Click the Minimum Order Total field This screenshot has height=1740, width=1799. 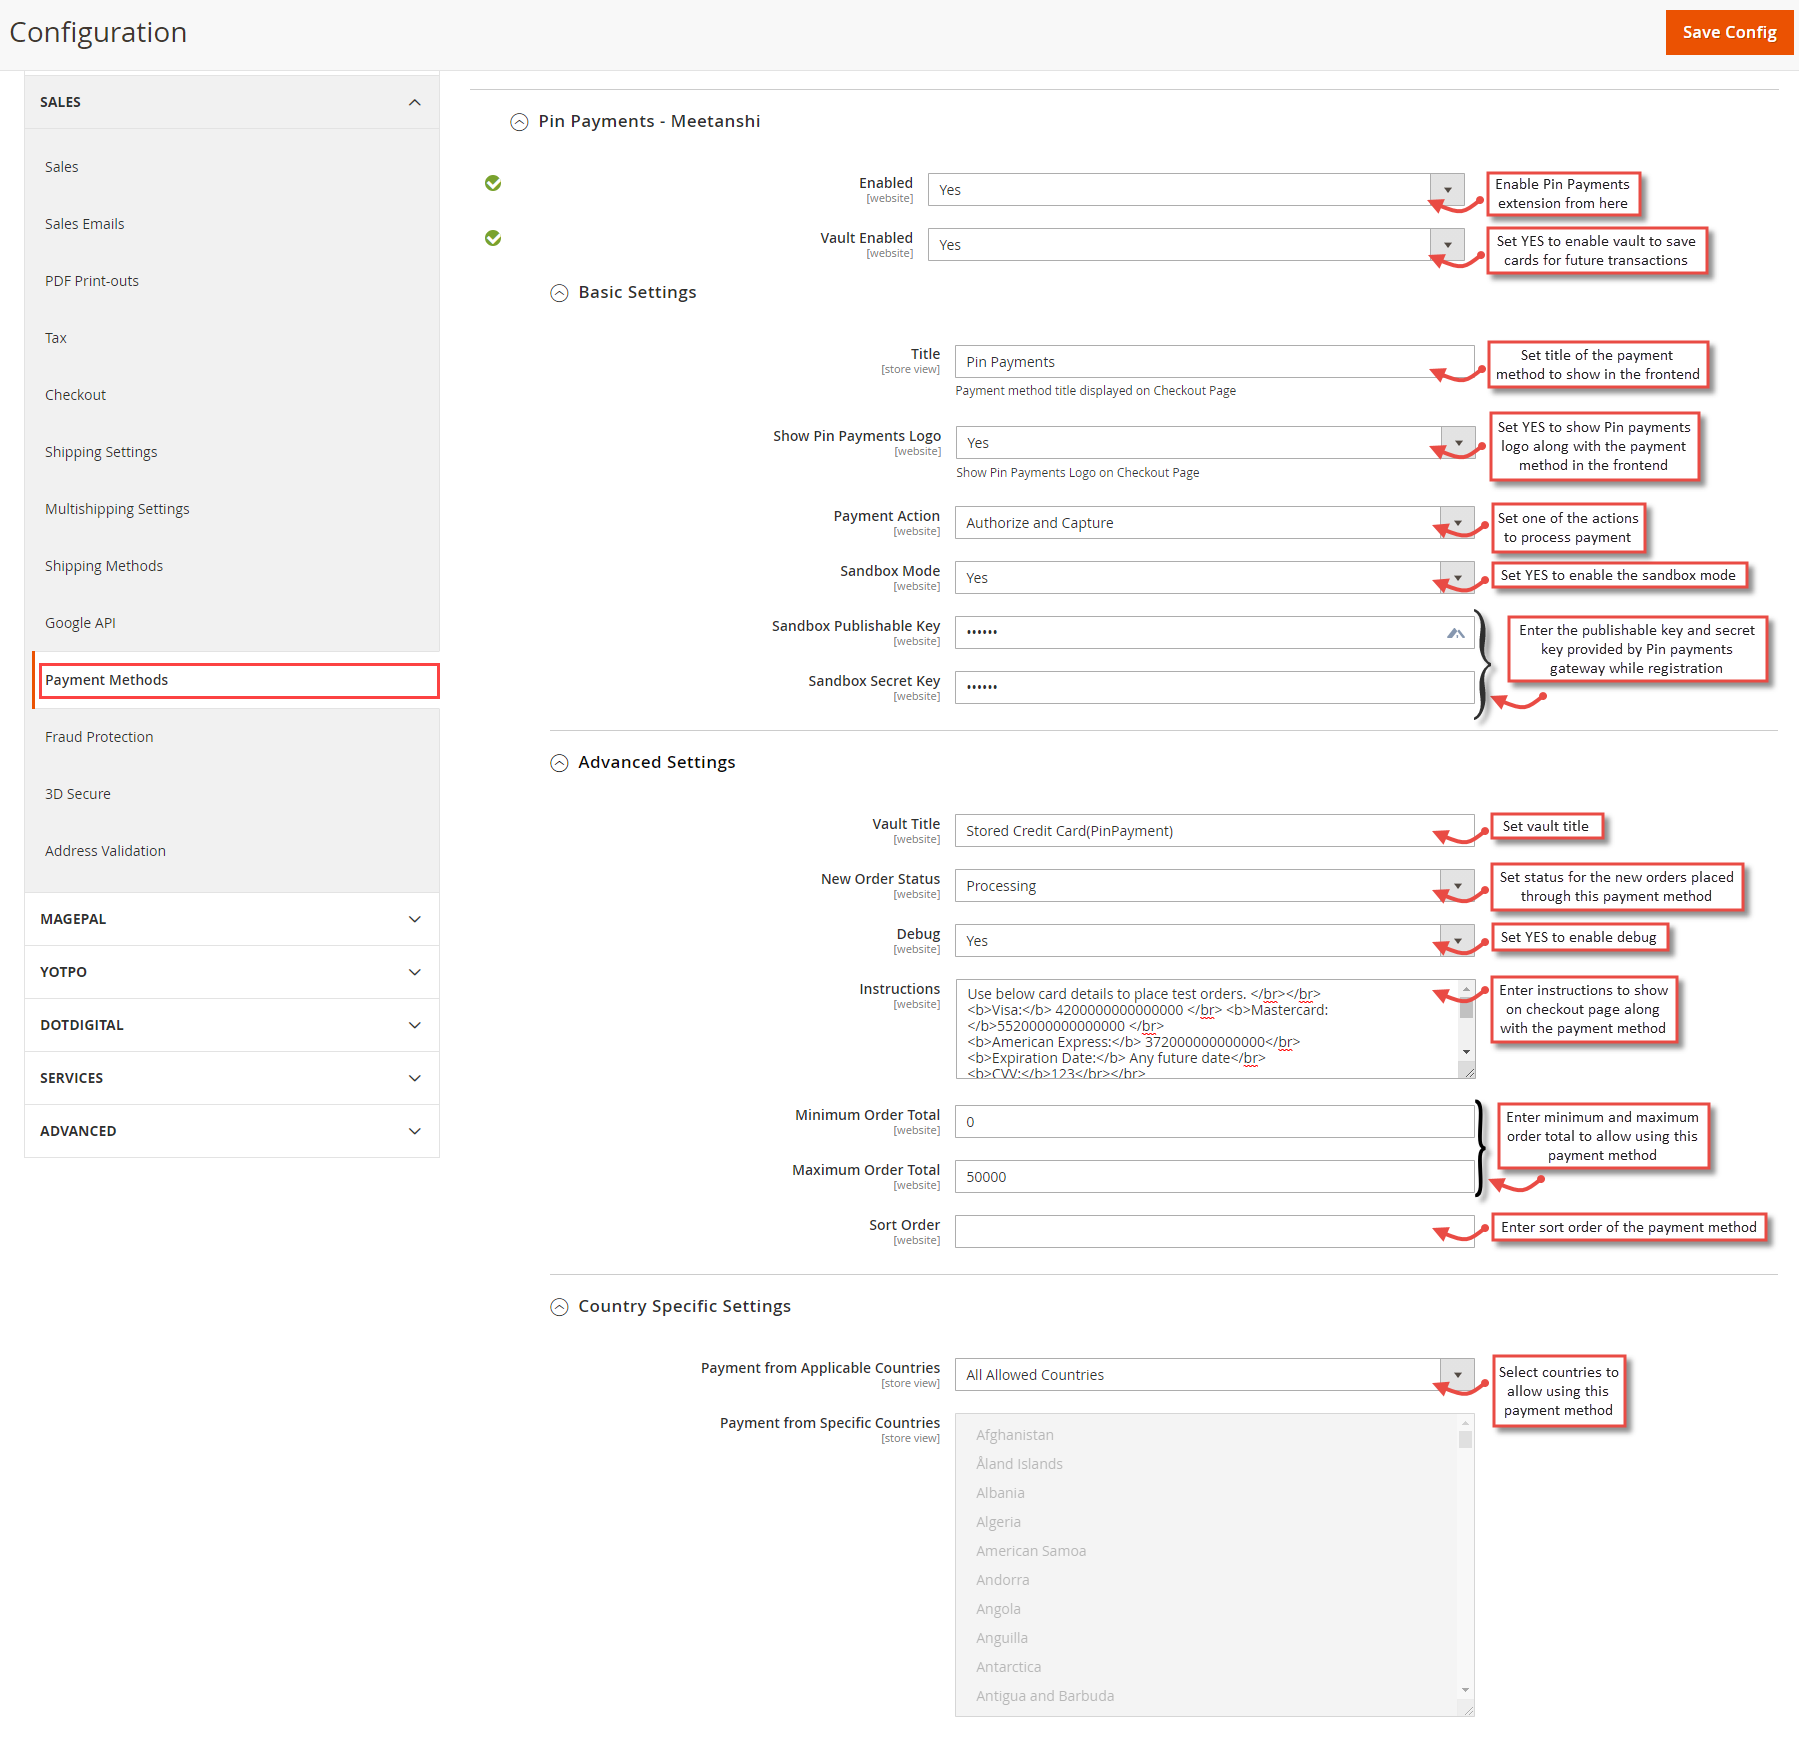[x=1214, y=1122]
